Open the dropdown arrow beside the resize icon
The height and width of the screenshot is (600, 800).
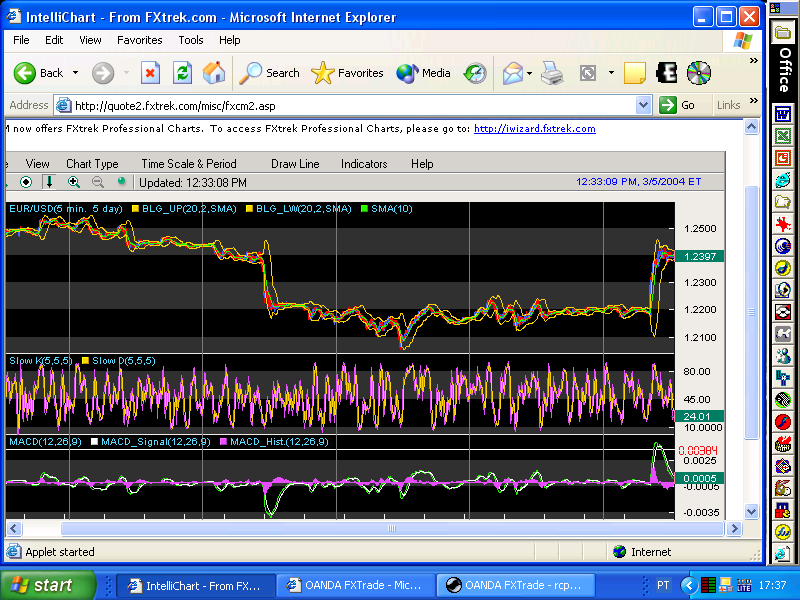click(611, 73)
